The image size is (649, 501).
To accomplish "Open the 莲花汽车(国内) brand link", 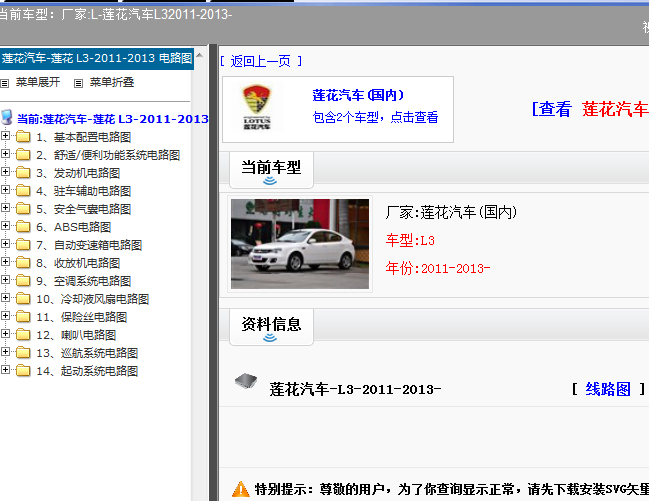I will tap(358, 95).
